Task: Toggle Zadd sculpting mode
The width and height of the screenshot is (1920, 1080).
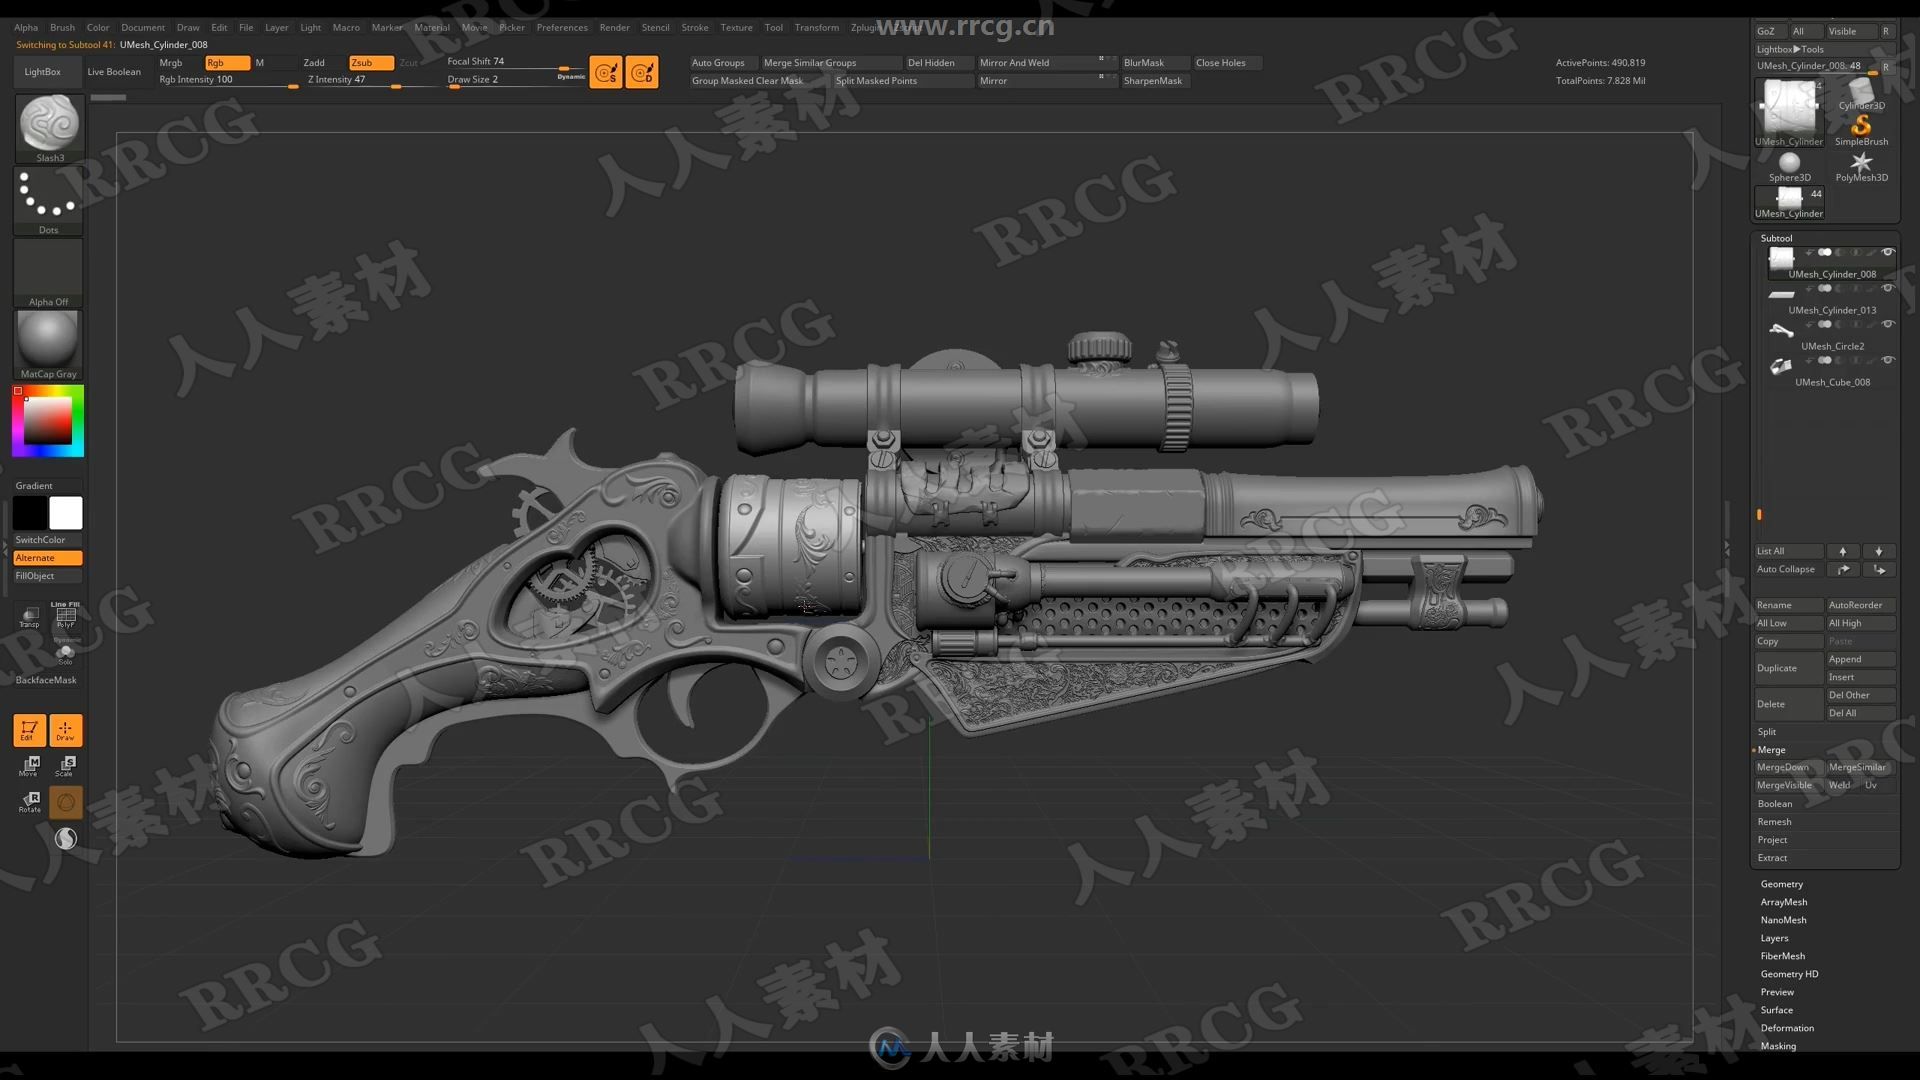Action: click(315, 61)
